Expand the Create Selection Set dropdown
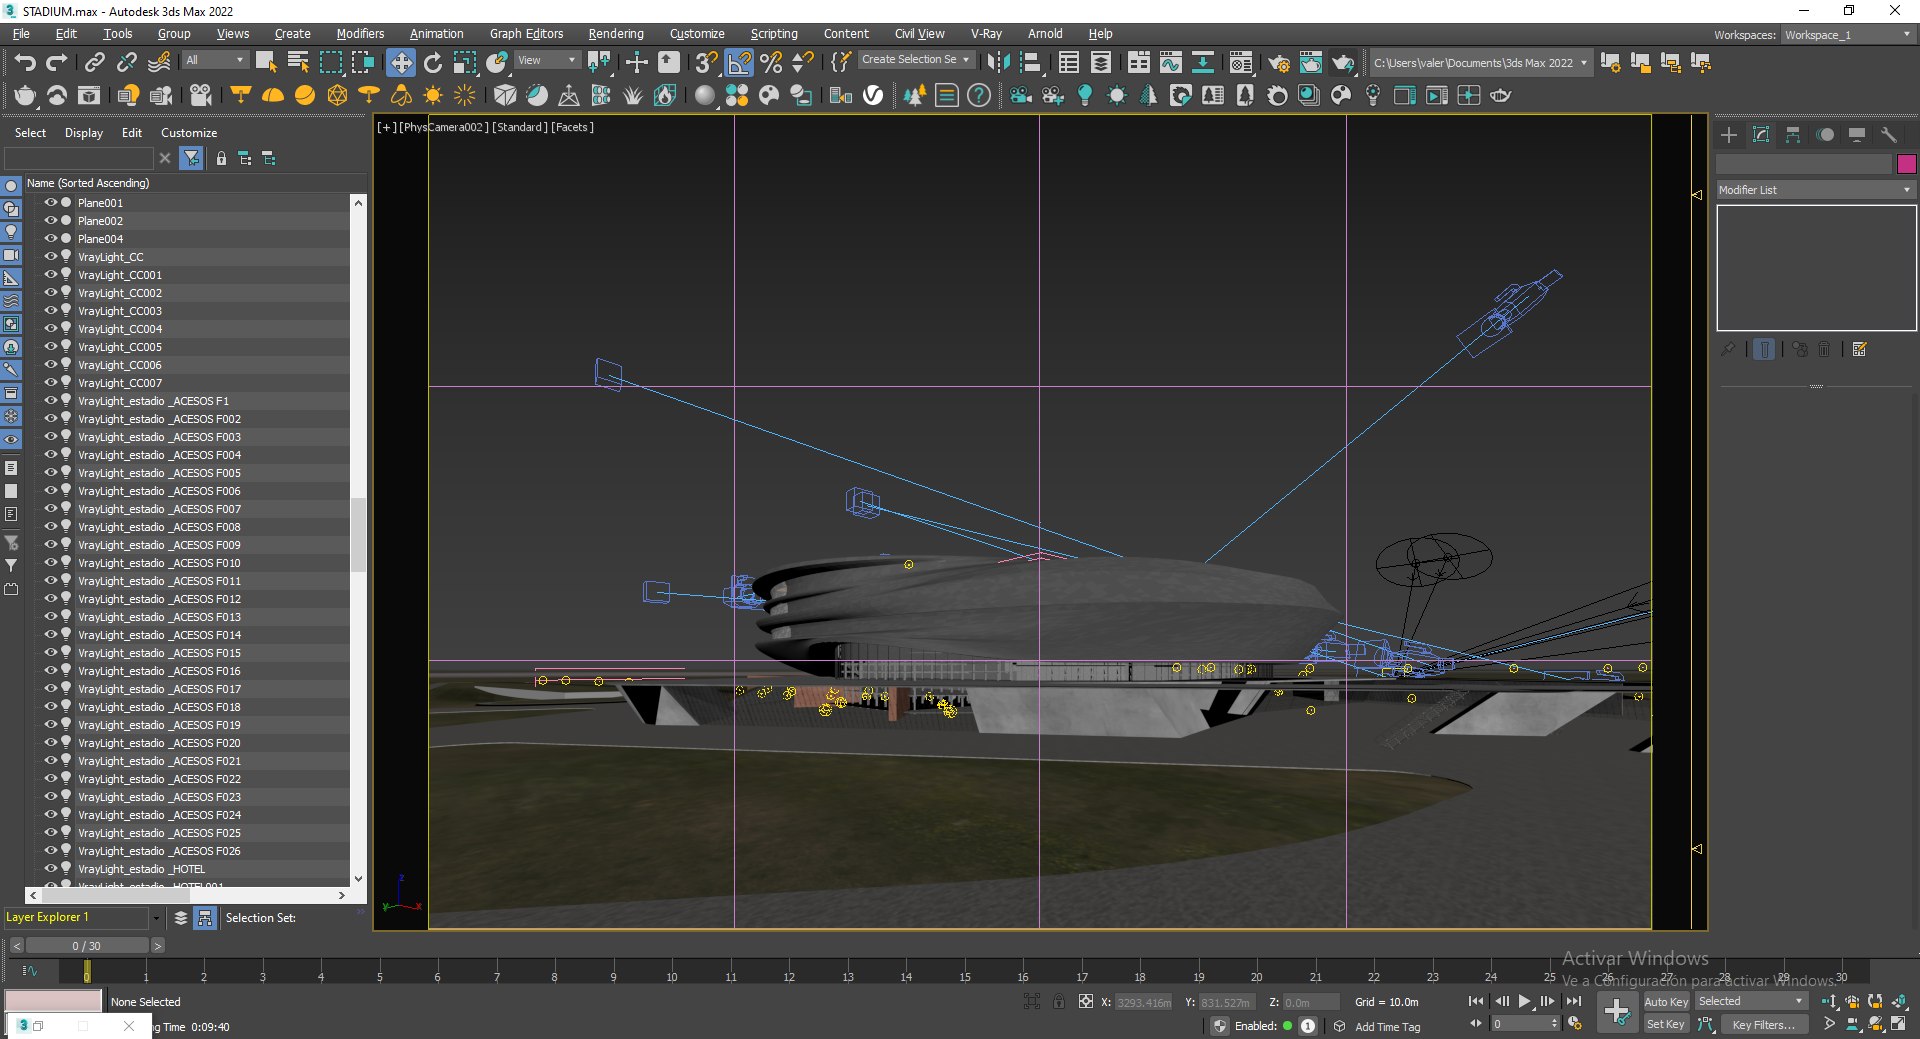The width and height of the screenshot is (1920, 1039). (x=915, y=60)
